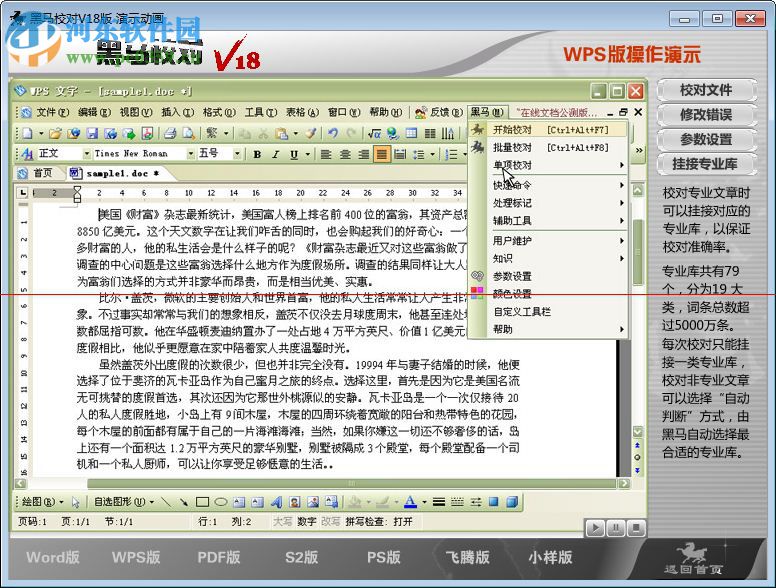Image resolution: width=776 pixels, height=588 pixels.
Task: Center-align the text
Action: click(344, 154)
